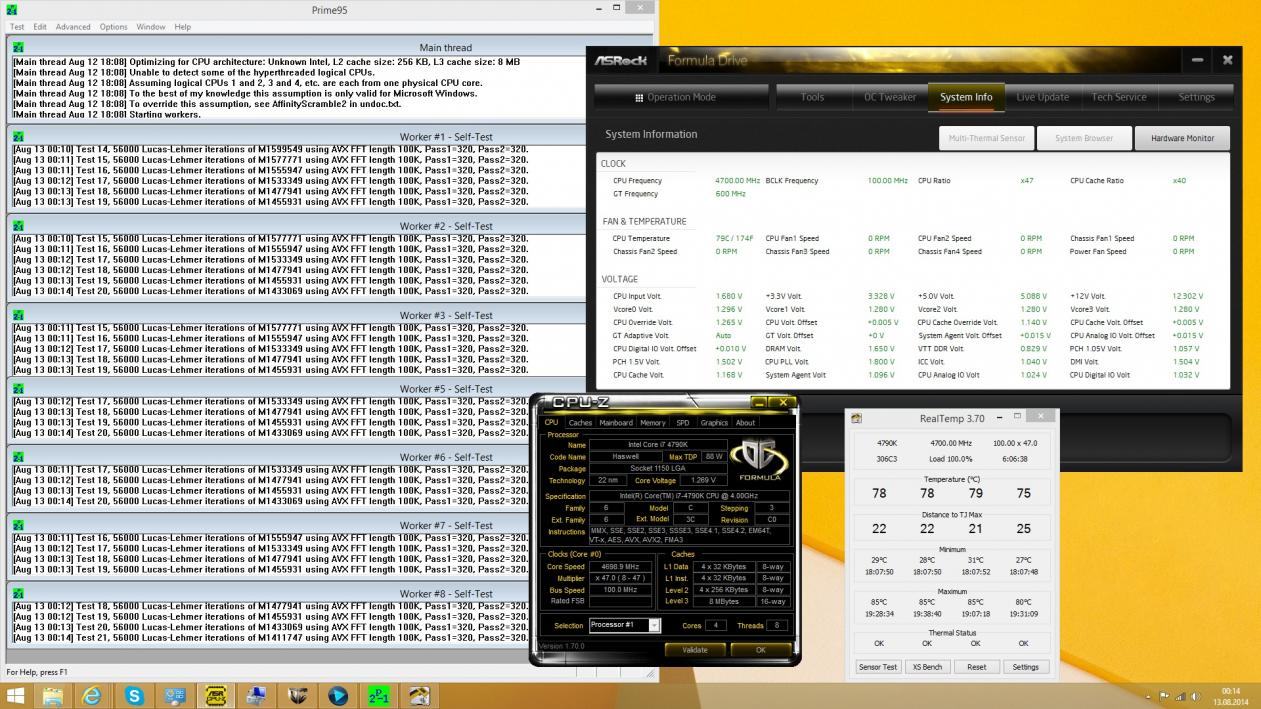Open the Tools tab in Formula Drive
Screen dimensions: 1261x709
pyautogui.click(x=812, y=97)
